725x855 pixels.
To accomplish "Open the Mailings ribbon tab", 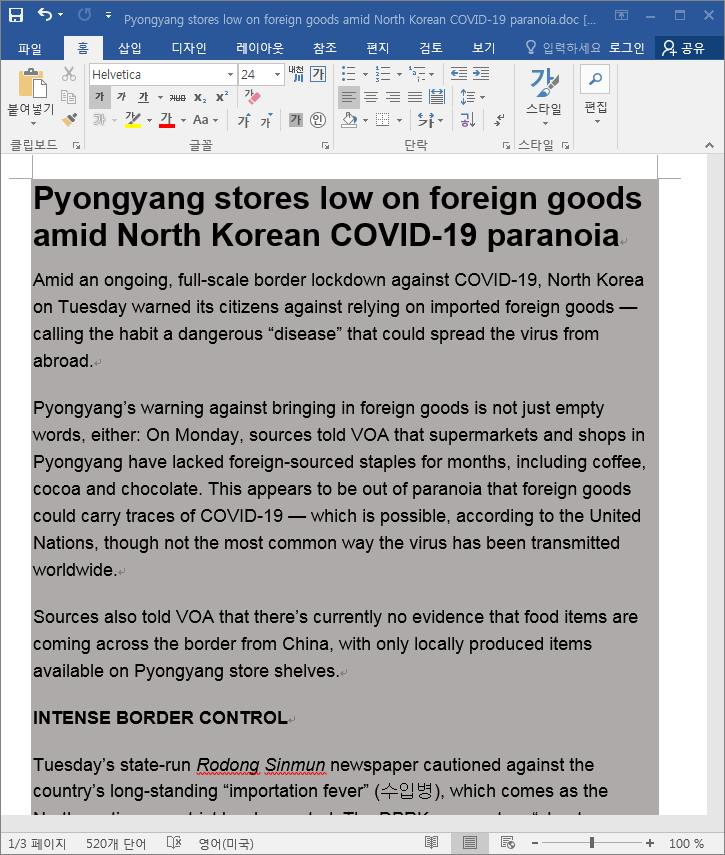I will pyautogui.click(x=378, y=48).
